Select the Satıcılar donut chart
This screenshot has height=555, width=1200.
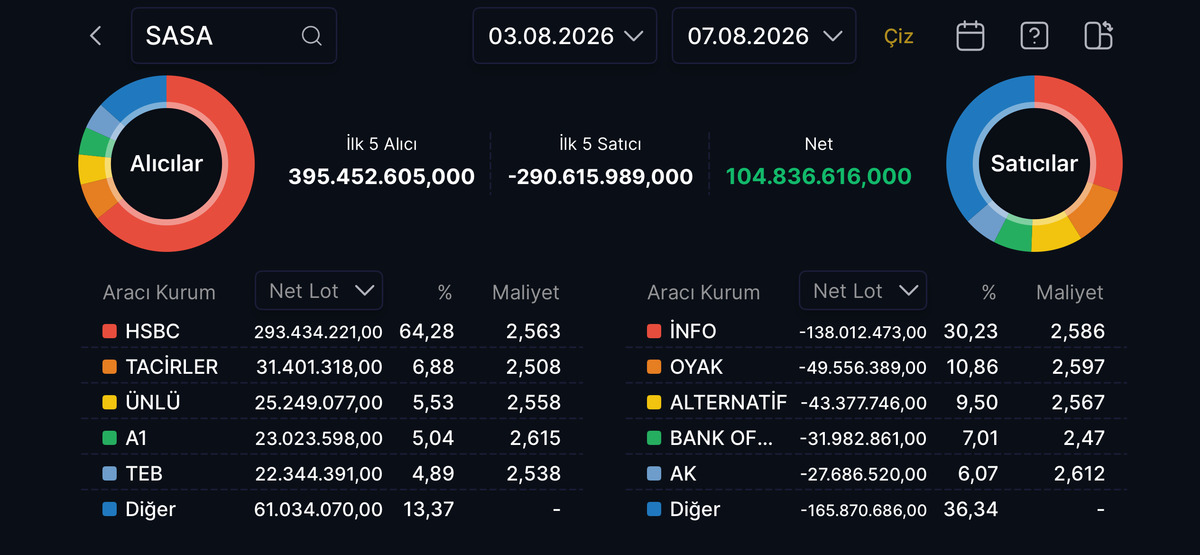click(x=1034, y=164)
